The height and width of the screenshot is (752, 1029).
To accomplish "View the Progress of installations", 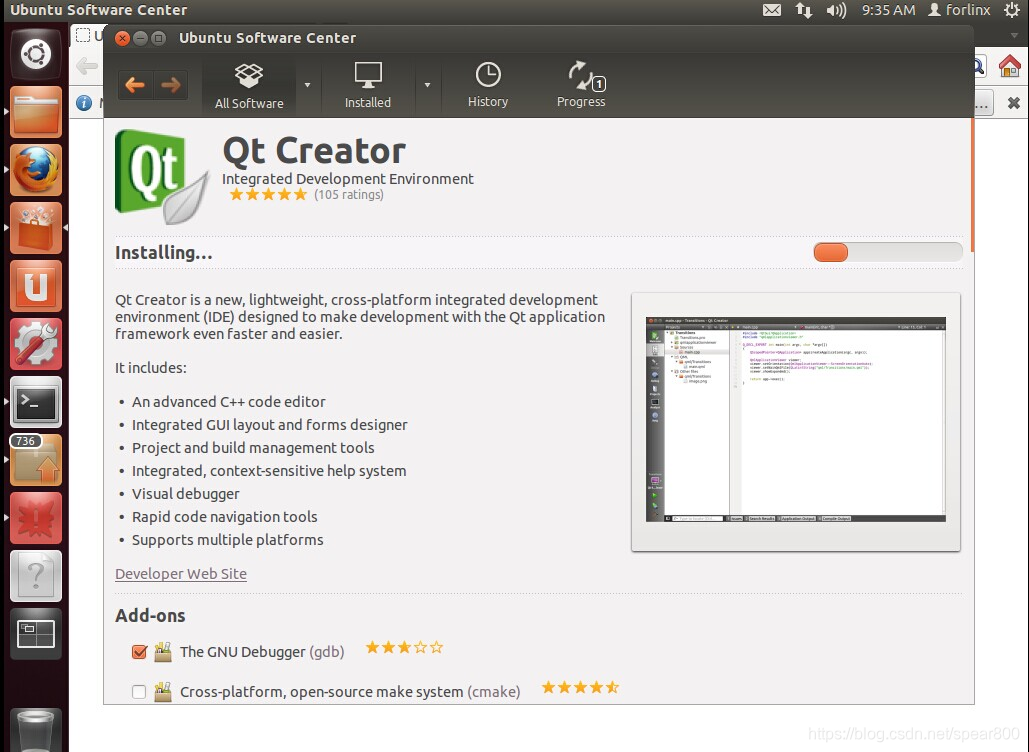I will tap(581, 85).
